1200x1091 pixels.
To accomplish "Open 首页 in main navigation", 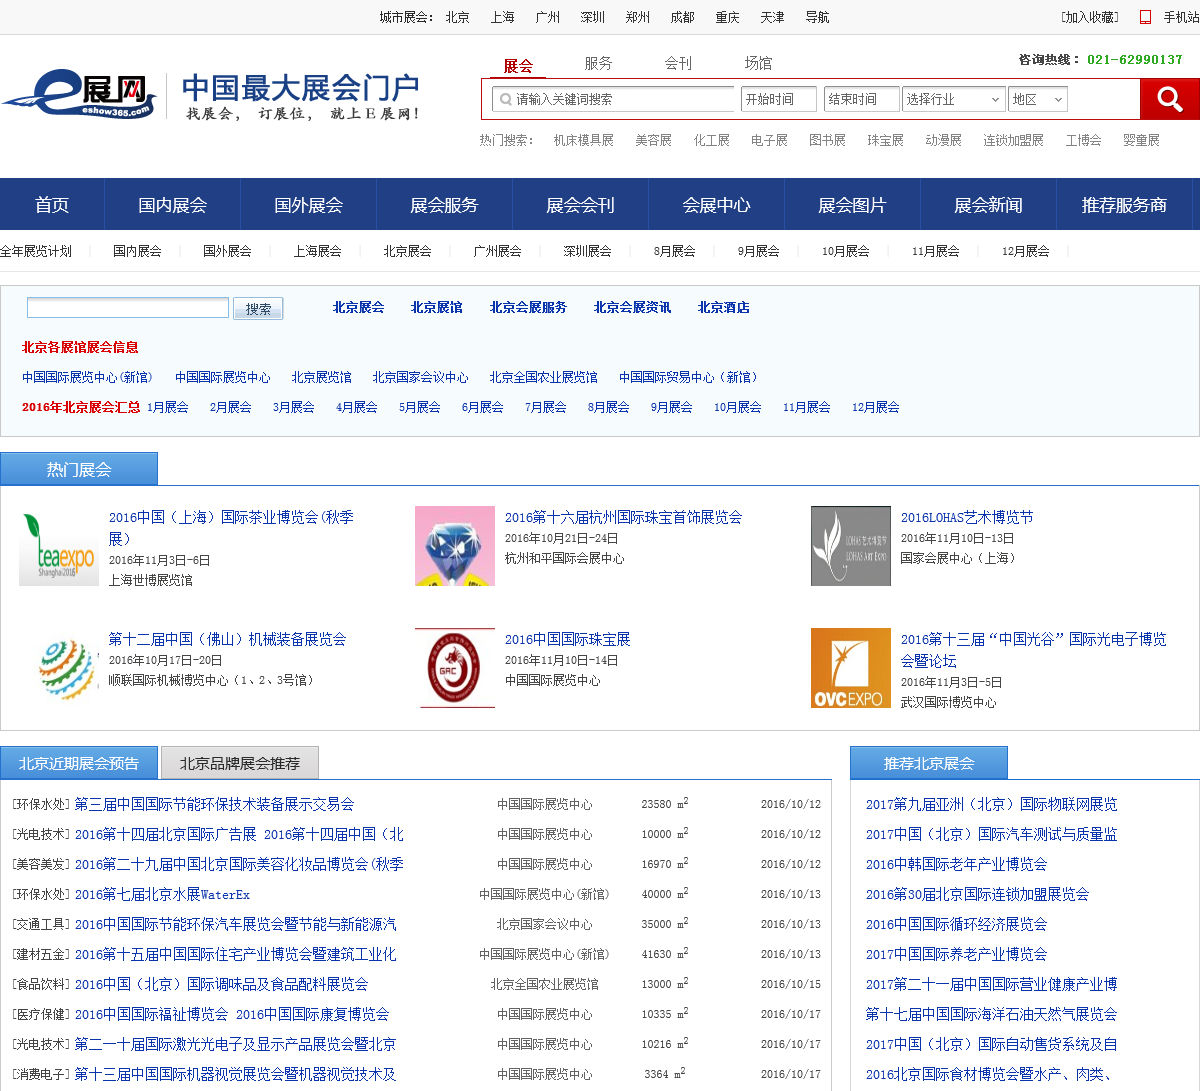I will 52,205.
